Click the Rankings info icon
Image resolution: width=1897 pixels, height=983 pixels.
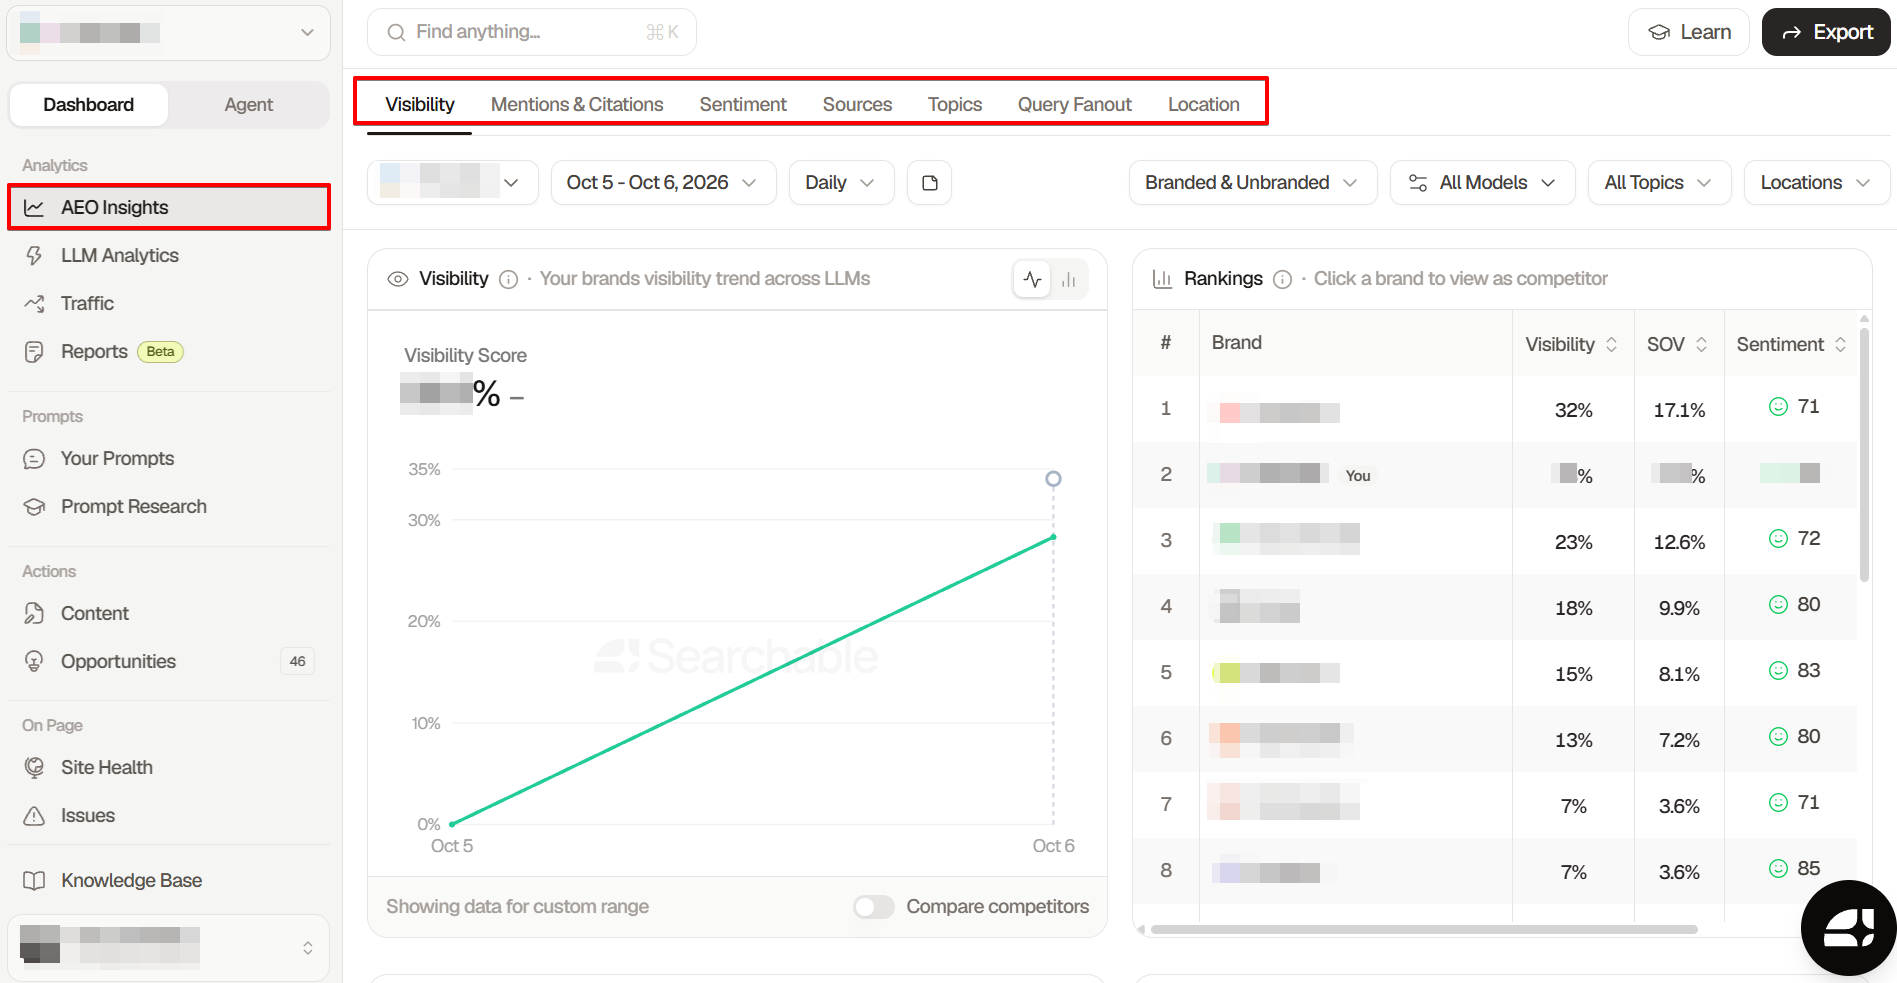point(1282,279)
